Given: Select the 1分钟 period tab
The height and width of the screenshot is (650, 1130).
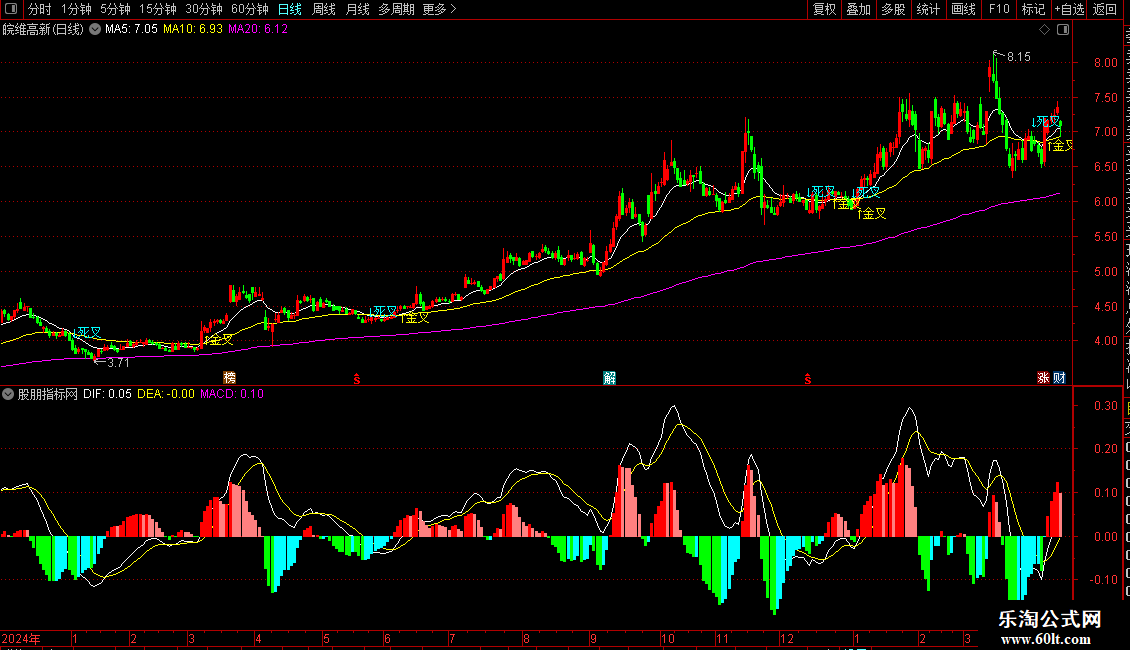Looking at the screenshot, I should [x=76, y=9].
